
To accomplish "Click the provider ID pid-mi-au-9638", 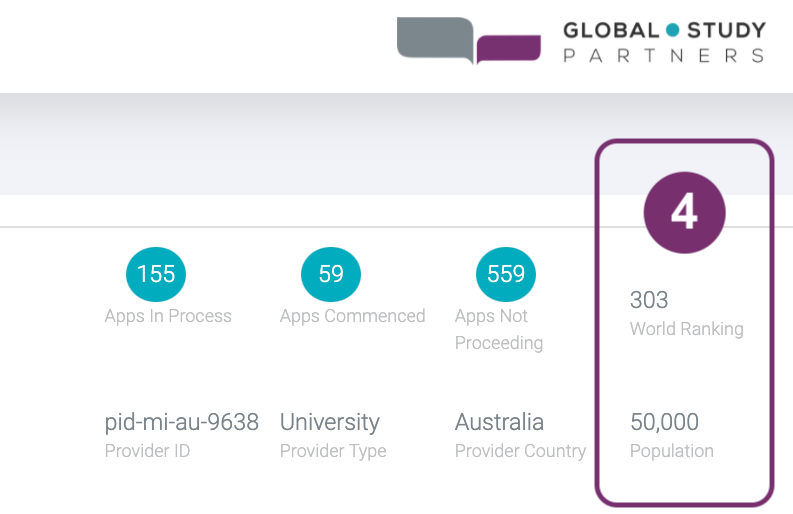I will click(x=182, y=421).
